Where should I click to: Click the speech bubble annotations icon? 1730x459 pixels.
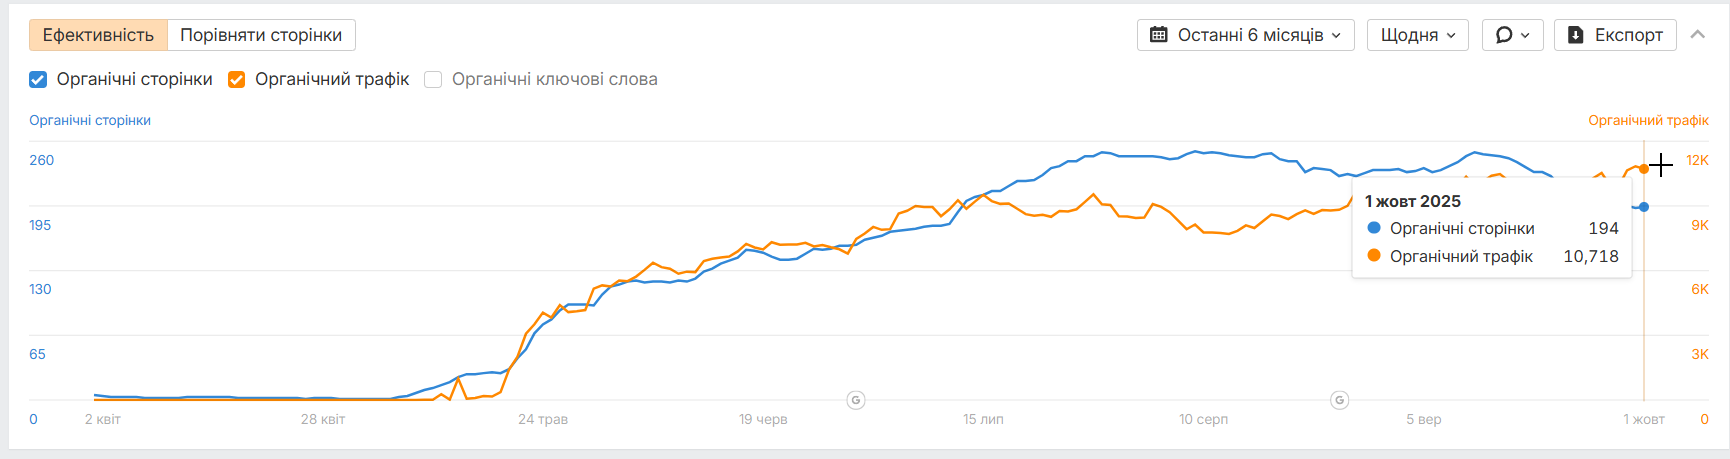point(1504,35)
